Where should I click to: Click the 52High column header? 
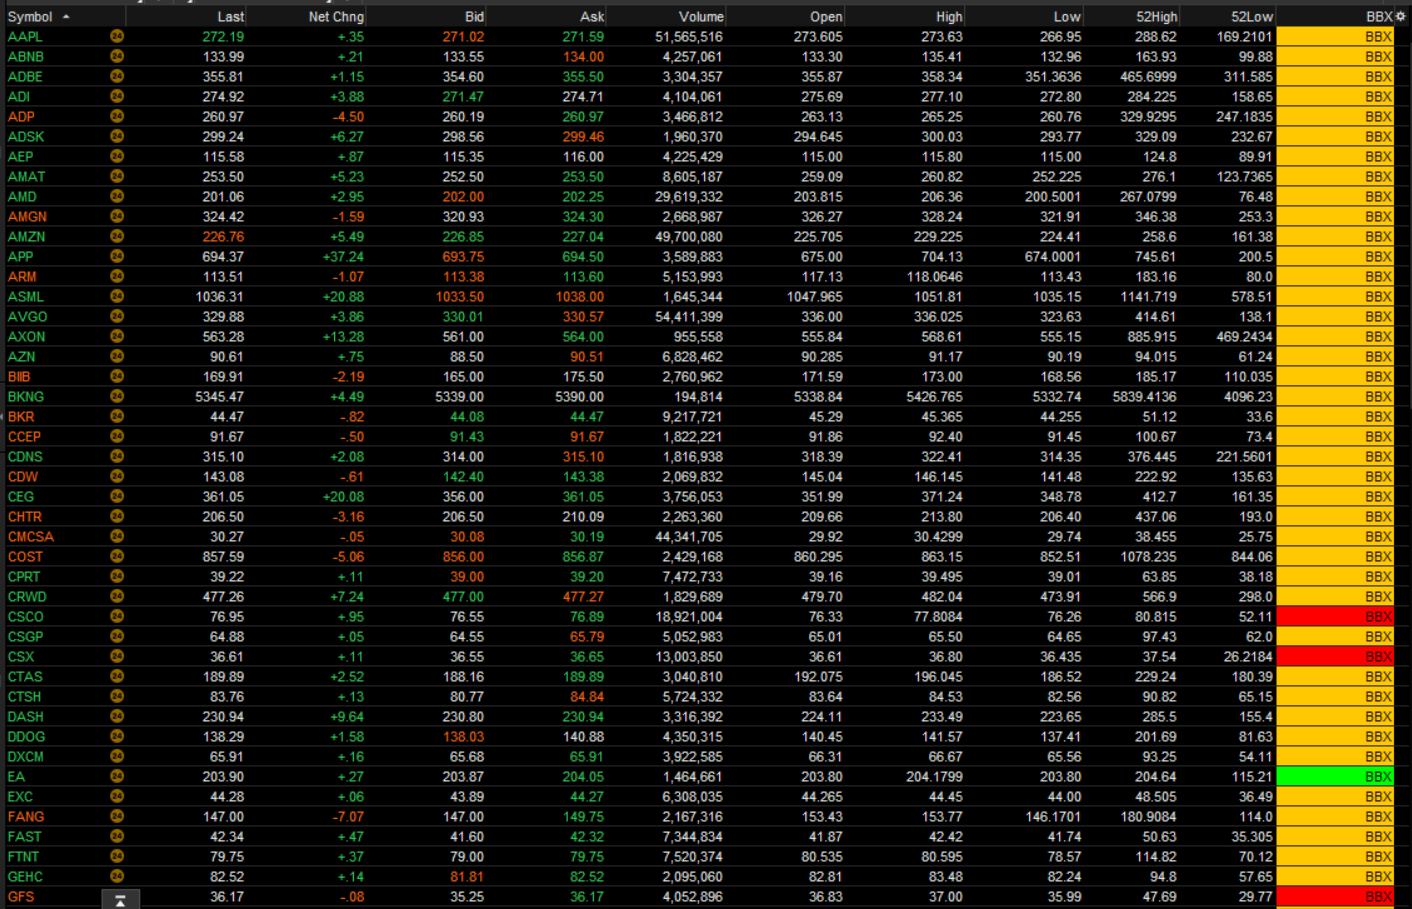1156,17
